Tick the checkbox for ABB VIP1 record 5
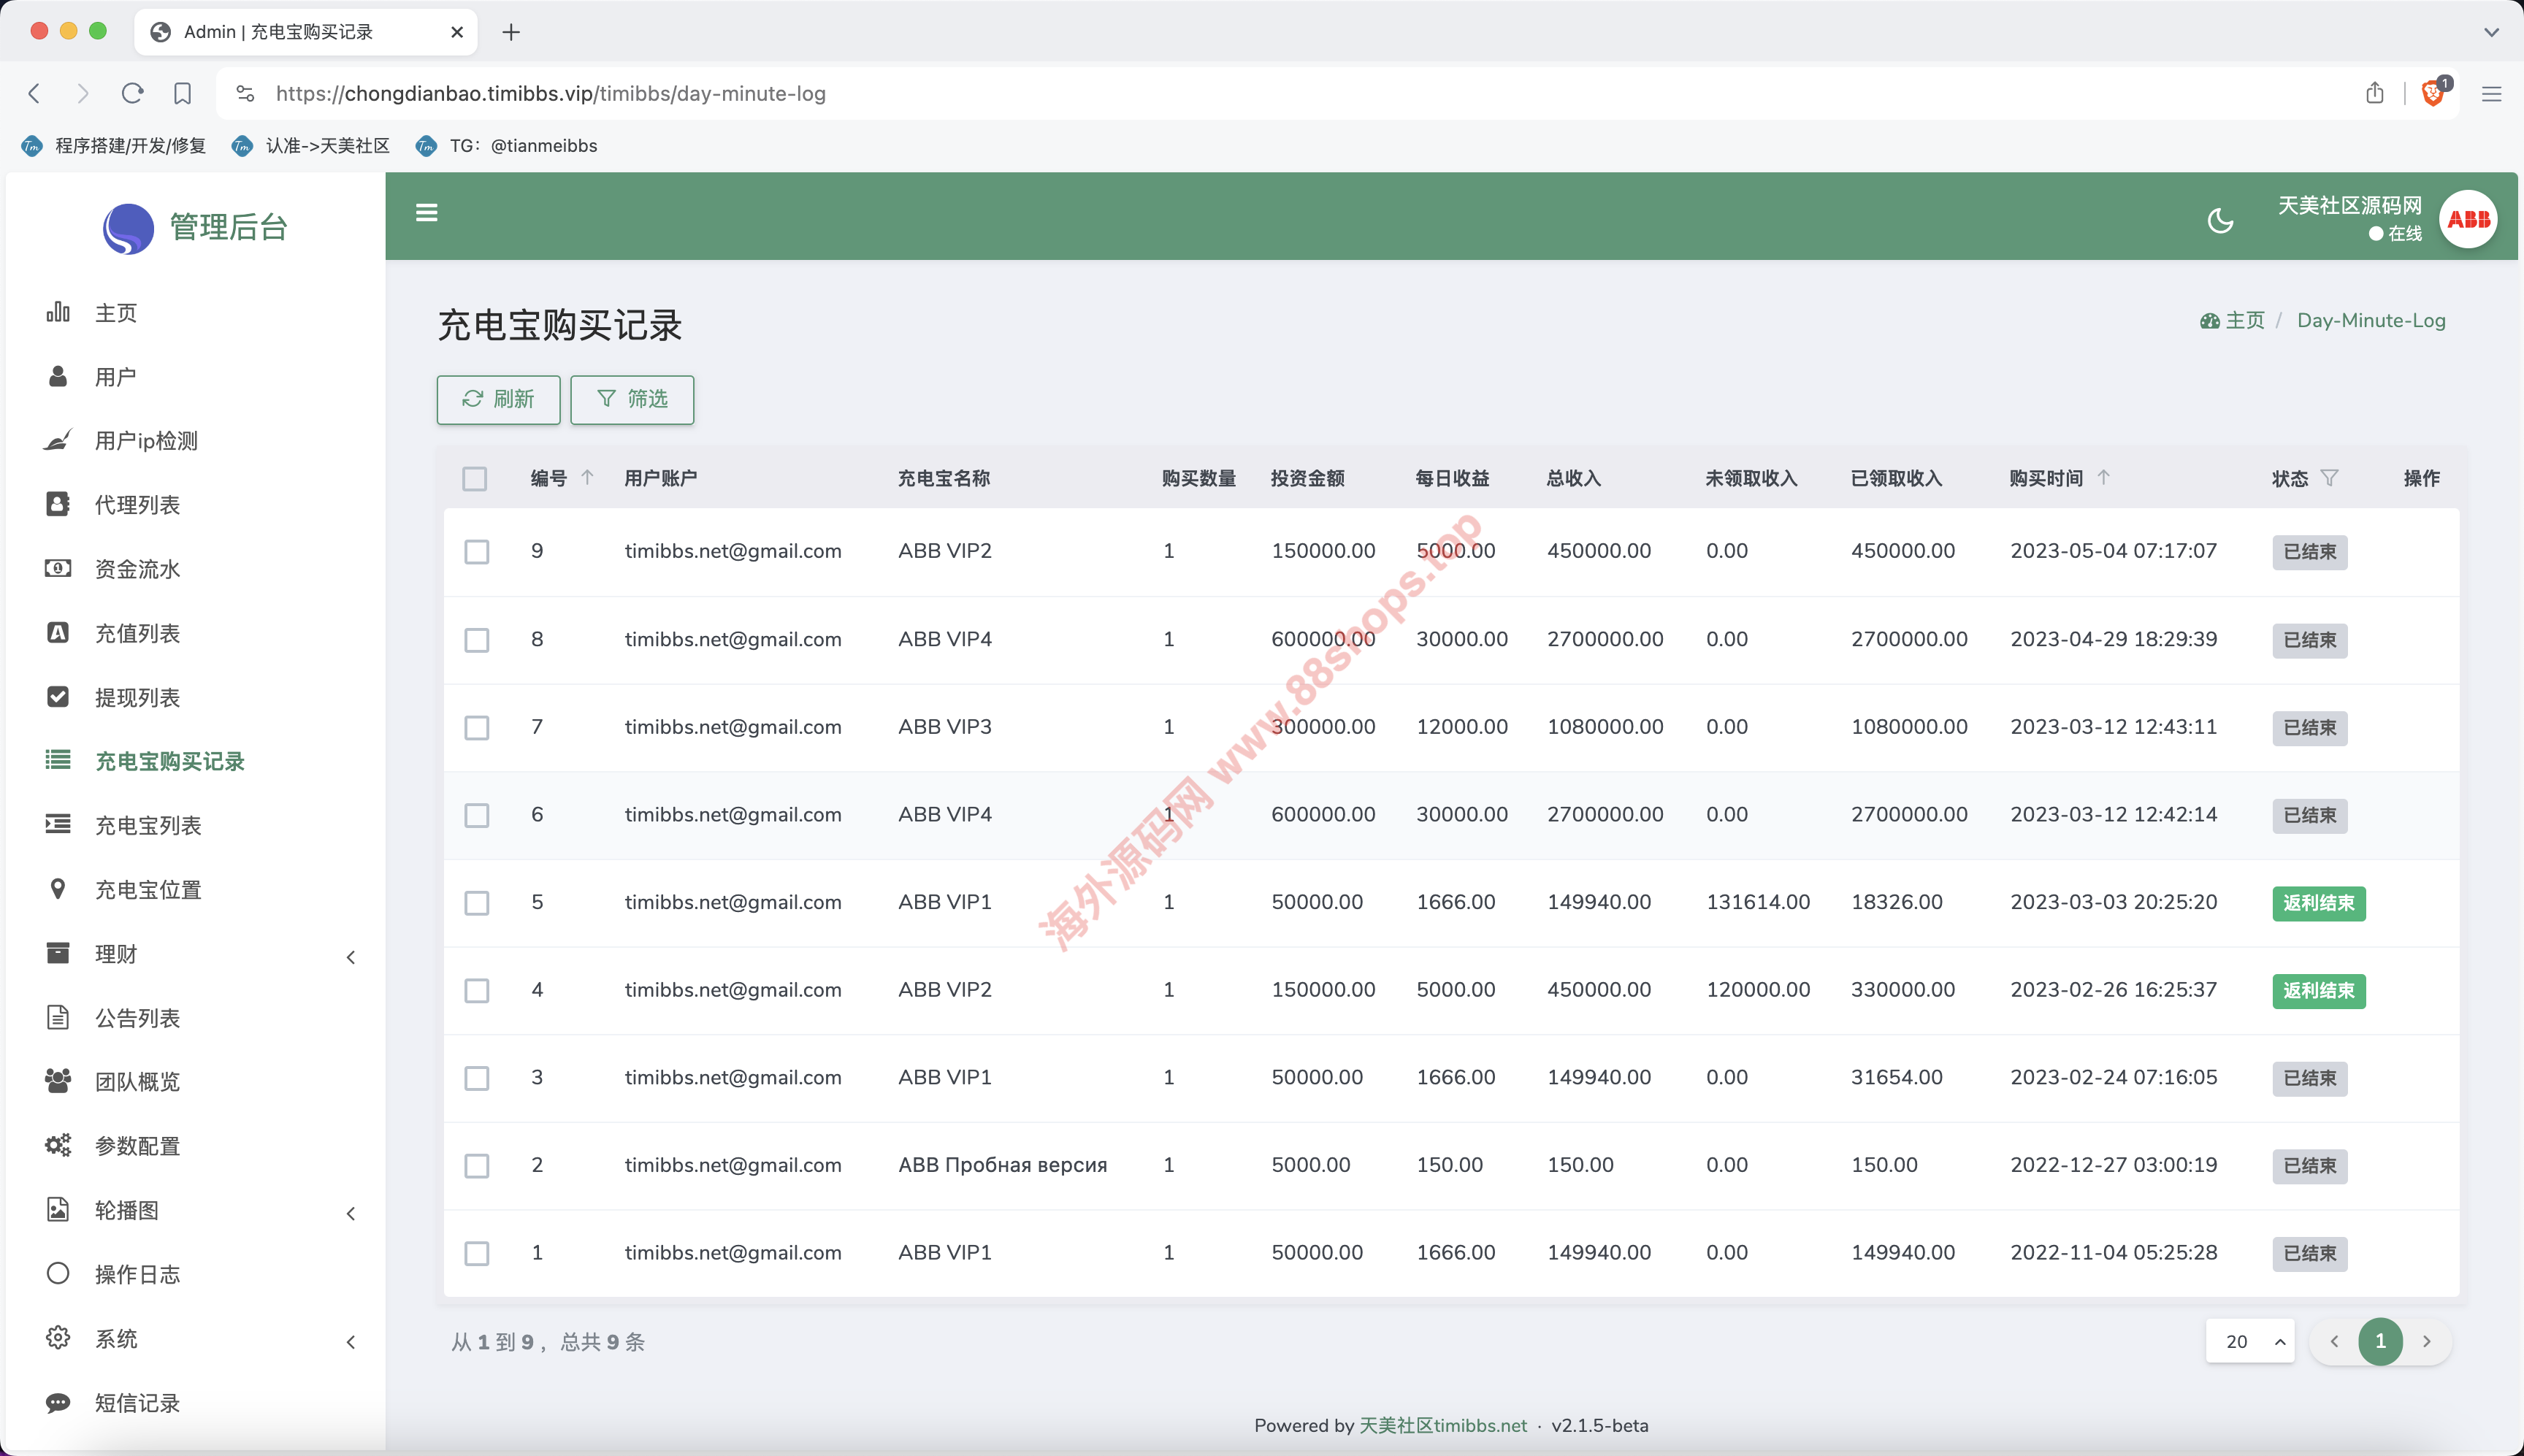Image resolution: width=2524 pixels, height=1456 pixels. 476,903
